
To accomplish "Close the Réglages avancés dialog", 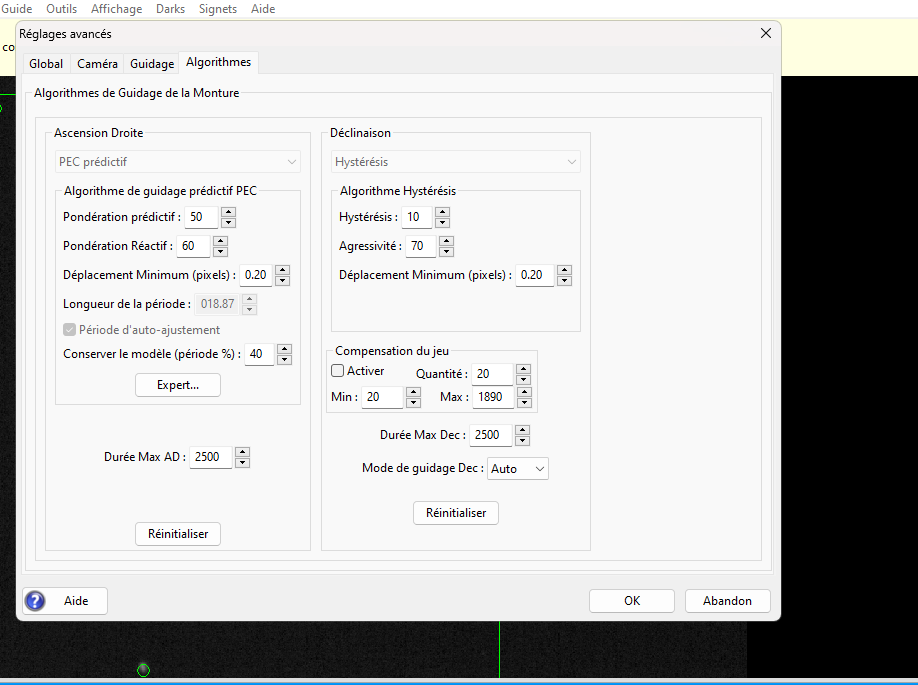I will 766,33.
